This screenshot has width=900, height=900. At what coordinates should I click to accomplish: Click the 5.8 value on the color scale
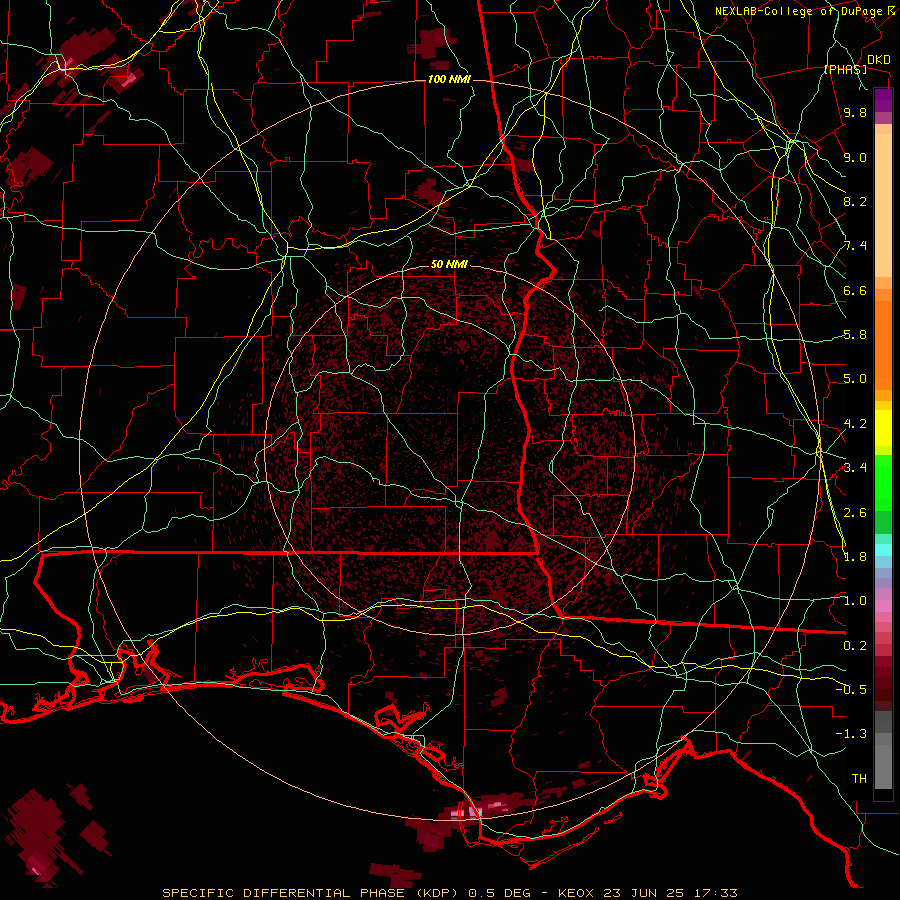click(x=855, y=335)
